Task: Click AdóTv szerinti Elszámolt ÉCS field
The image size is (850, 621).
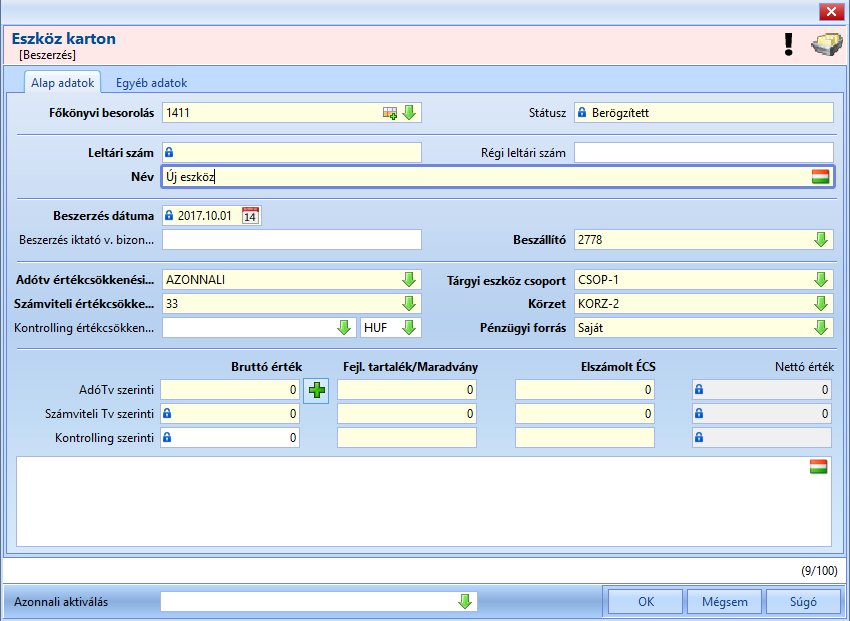Action: 585,390
